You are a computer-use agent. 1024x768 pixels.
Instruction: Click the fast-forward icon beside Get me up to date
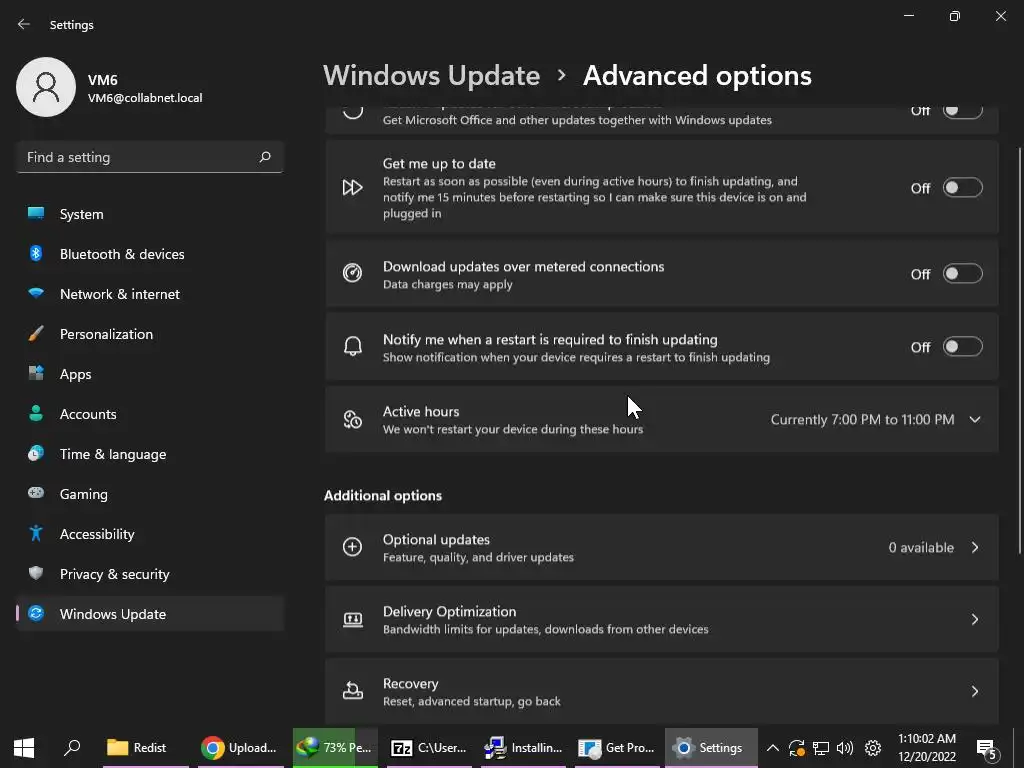tap(353, 188)
